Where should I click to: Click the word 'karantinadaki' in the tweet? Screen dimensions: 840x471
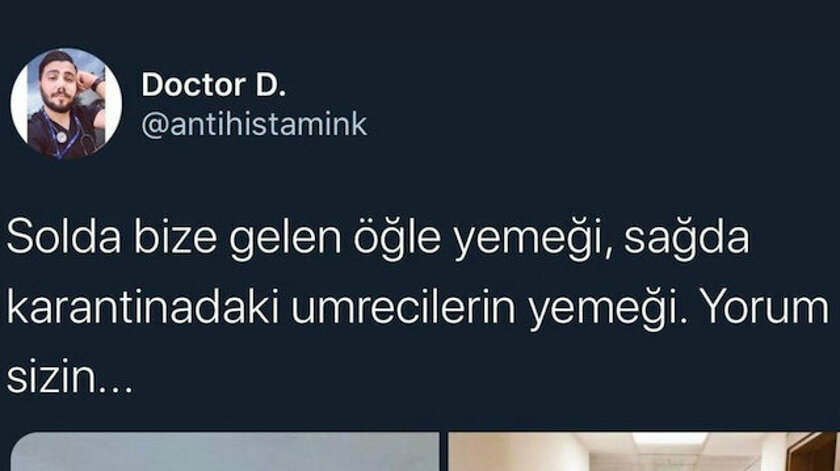[x=143, y=309]
